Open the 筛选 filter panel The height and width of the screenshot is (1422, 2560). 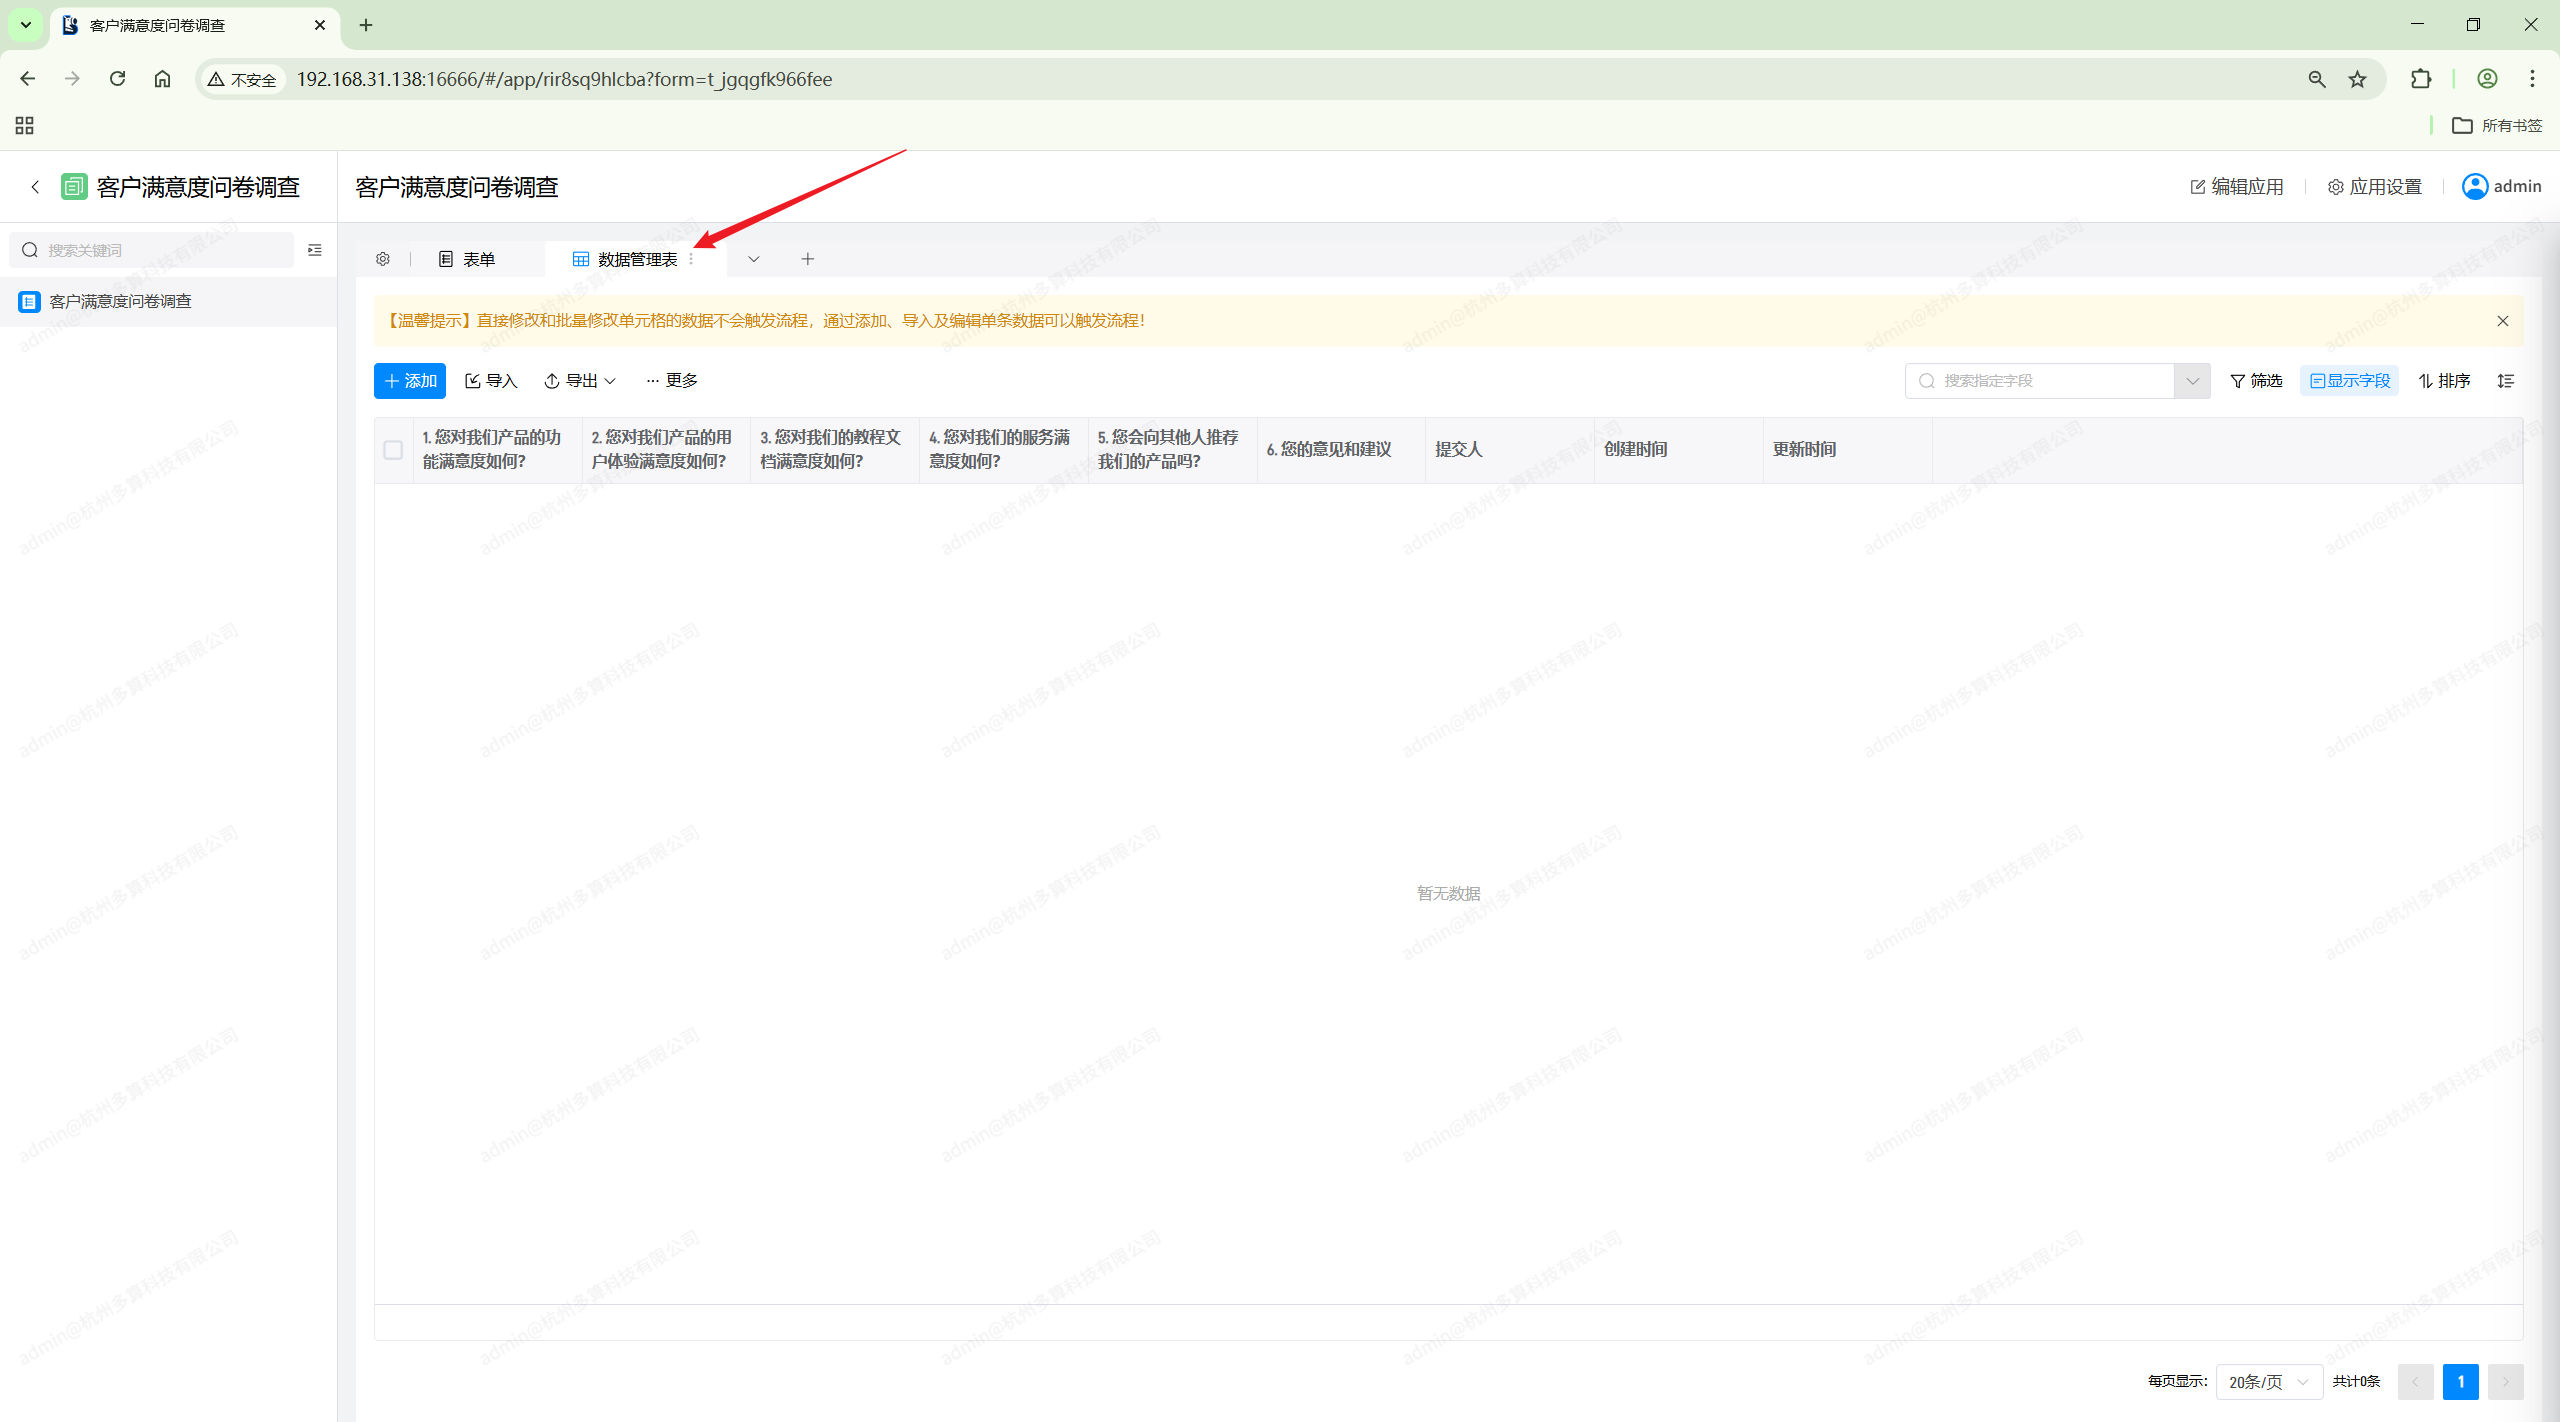(2257, 381)
